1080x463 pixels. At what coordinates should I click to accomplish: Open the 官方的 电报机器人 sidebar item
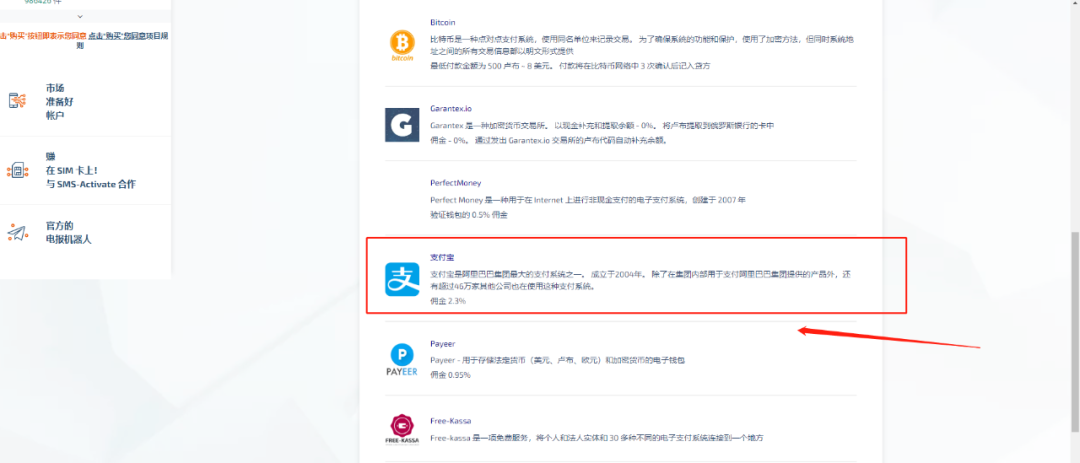tap(68, 232)
